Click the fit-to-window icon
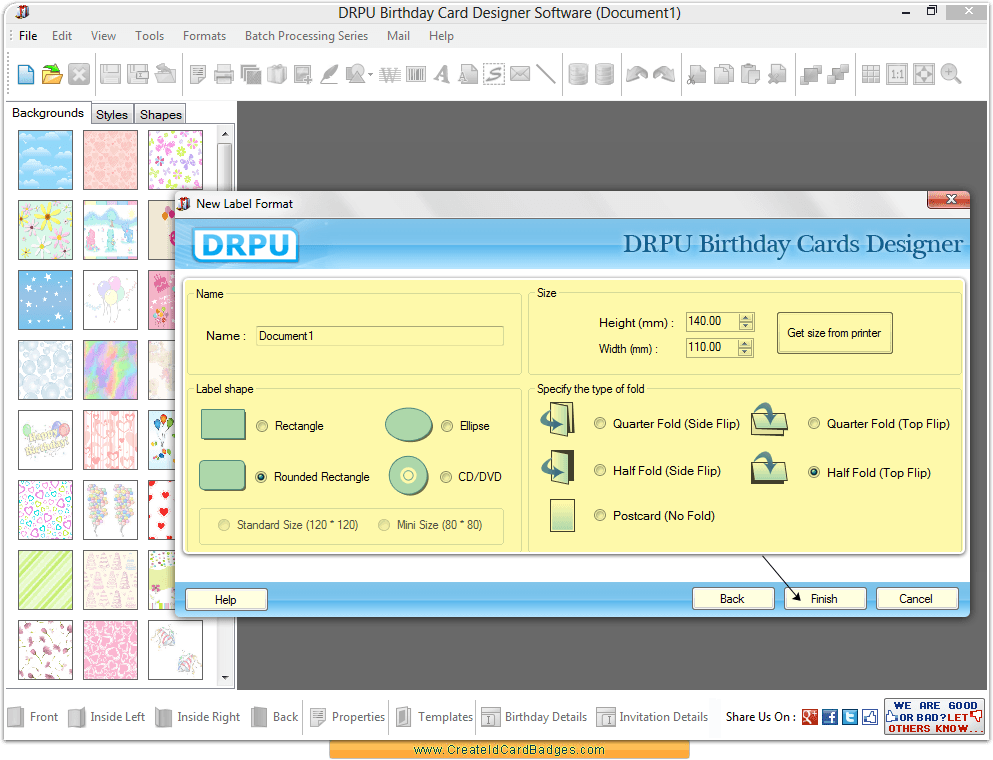The image size is (993, 760). coord(924,75)
